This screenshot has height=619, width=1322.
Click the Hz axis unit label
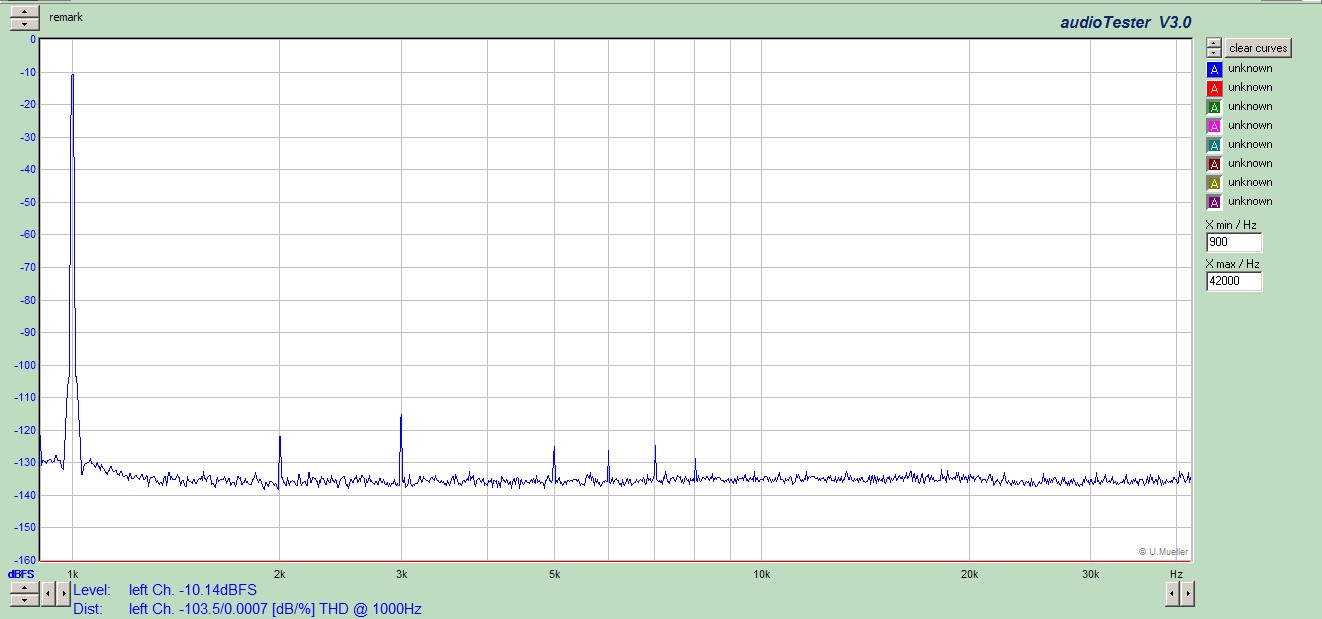1176,574
